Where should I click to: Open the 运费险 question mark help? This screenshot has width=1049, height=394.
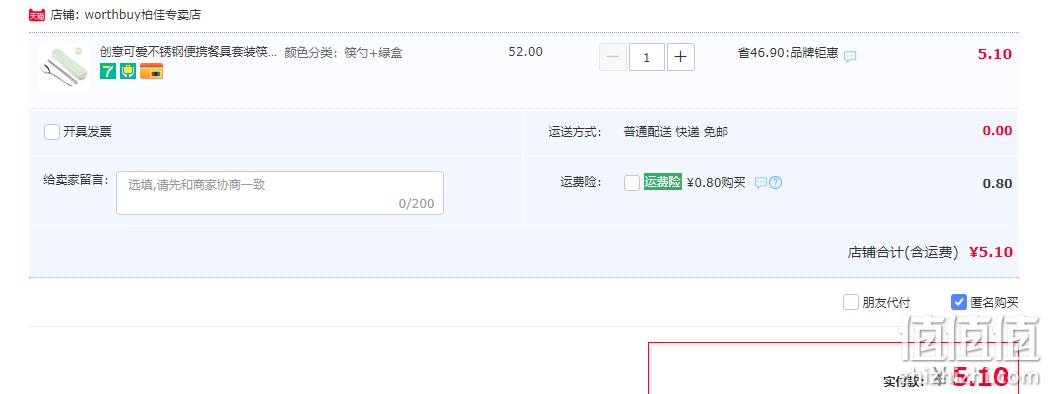(x=775, y=183)
